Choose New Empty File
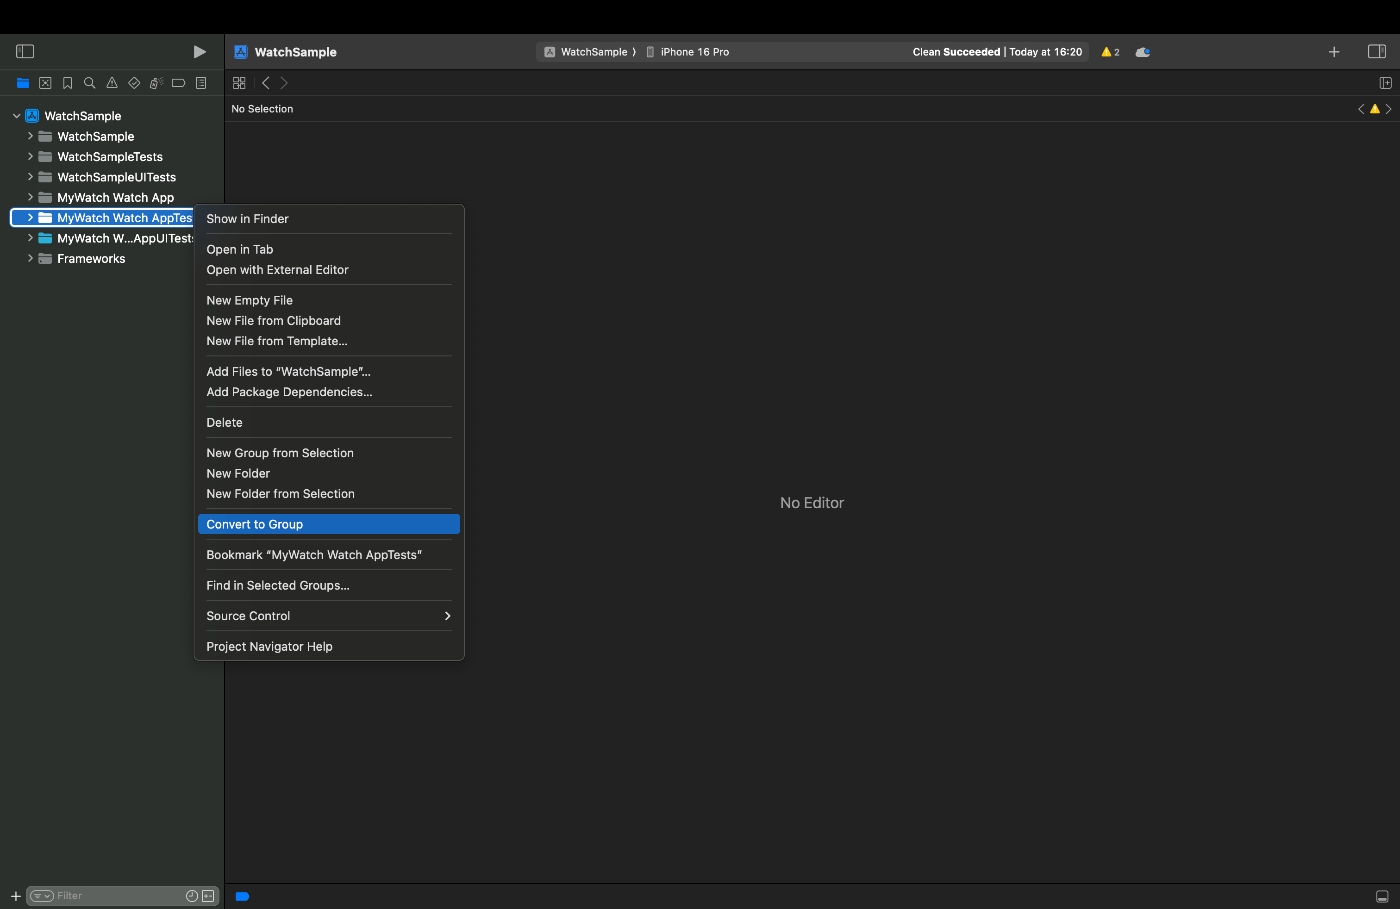 tap(329, 300)
